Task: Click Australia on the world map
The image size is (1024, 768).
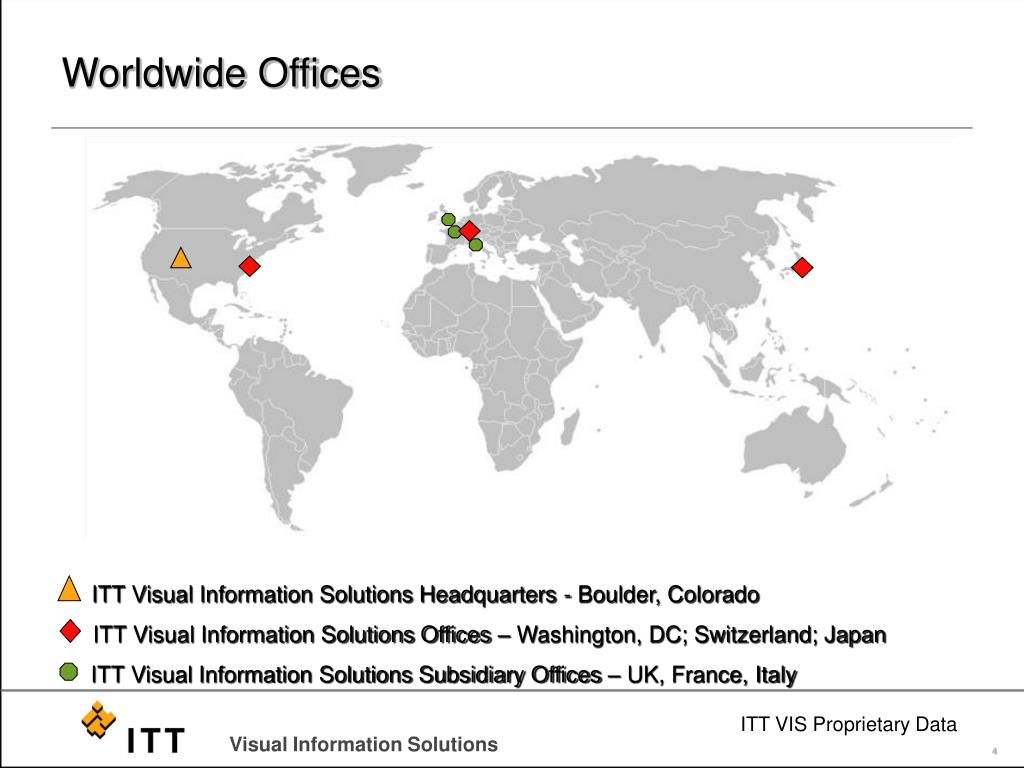Action: click(x=793, y=447)
